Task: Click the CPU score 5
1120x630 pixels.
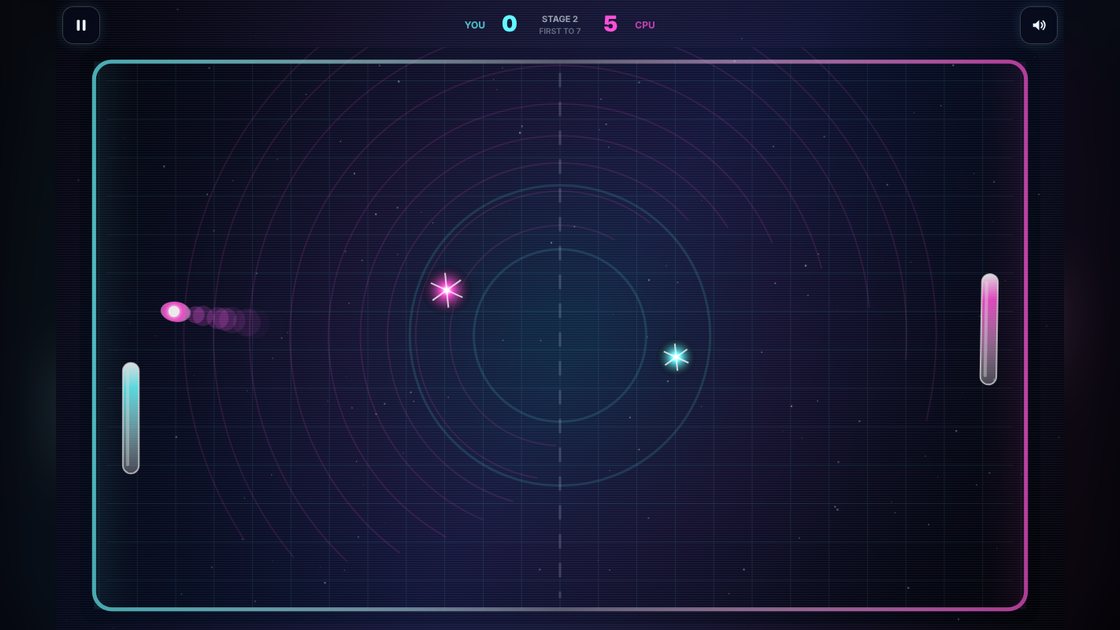Action: (610, 24)
